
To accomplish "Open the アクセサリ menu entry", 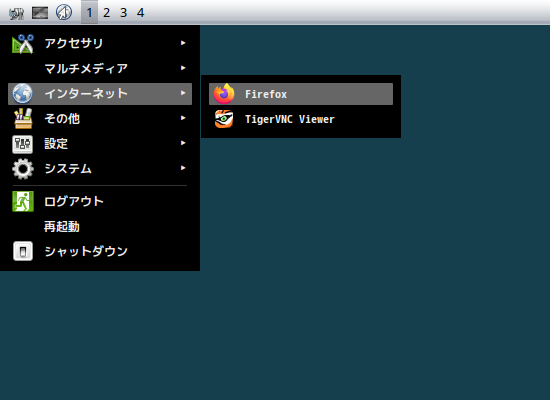I will tap(100, 43).
